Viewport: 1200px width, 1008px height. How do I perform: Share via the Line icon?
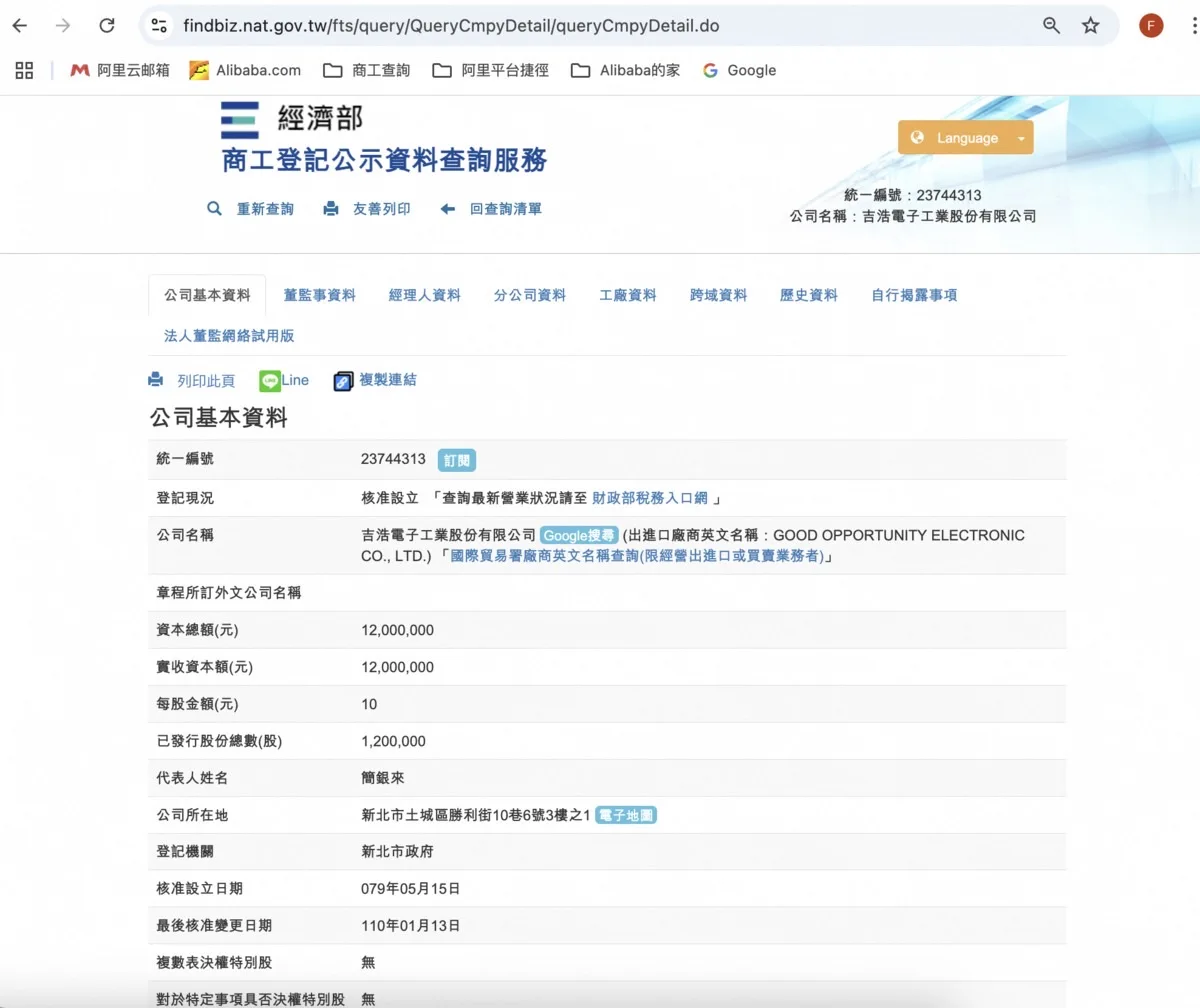[270, 381]
